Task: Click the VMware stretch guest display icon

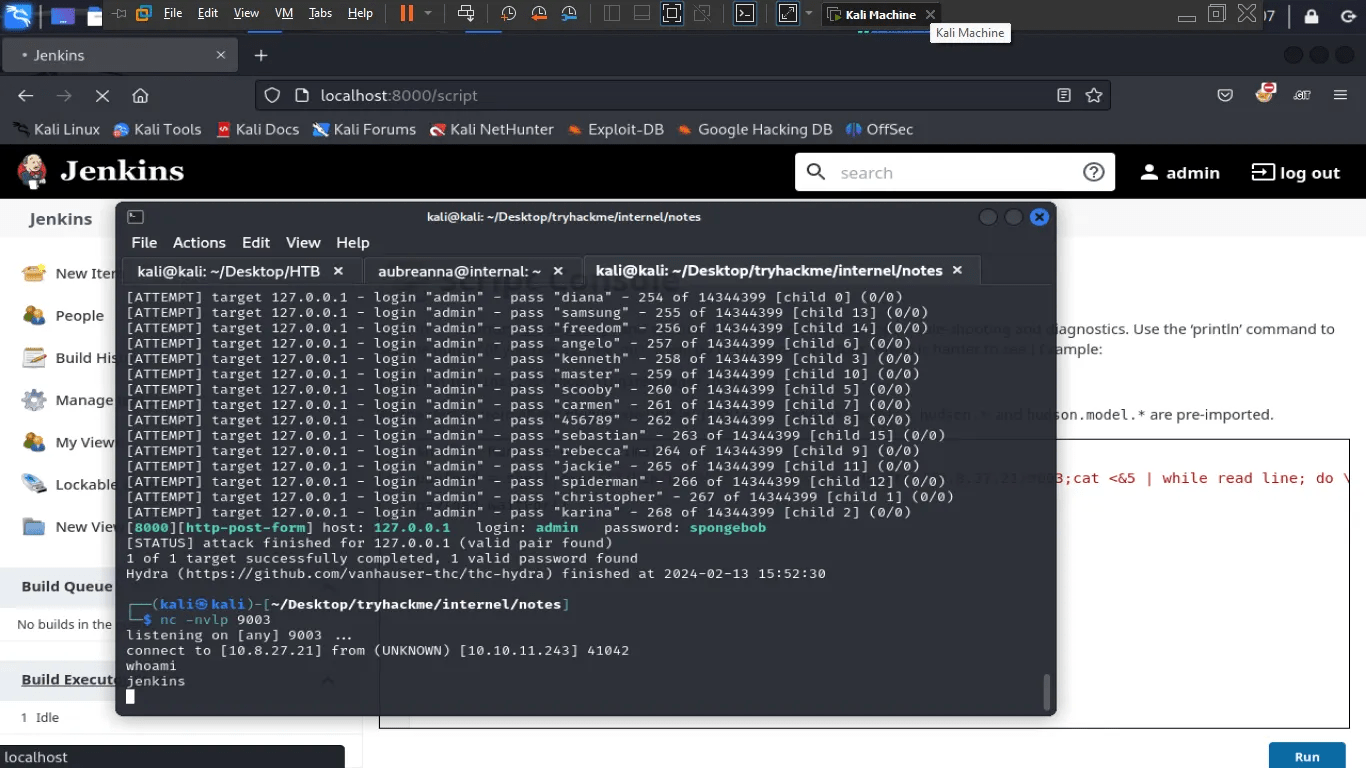Action: click(x=788, y=14)
